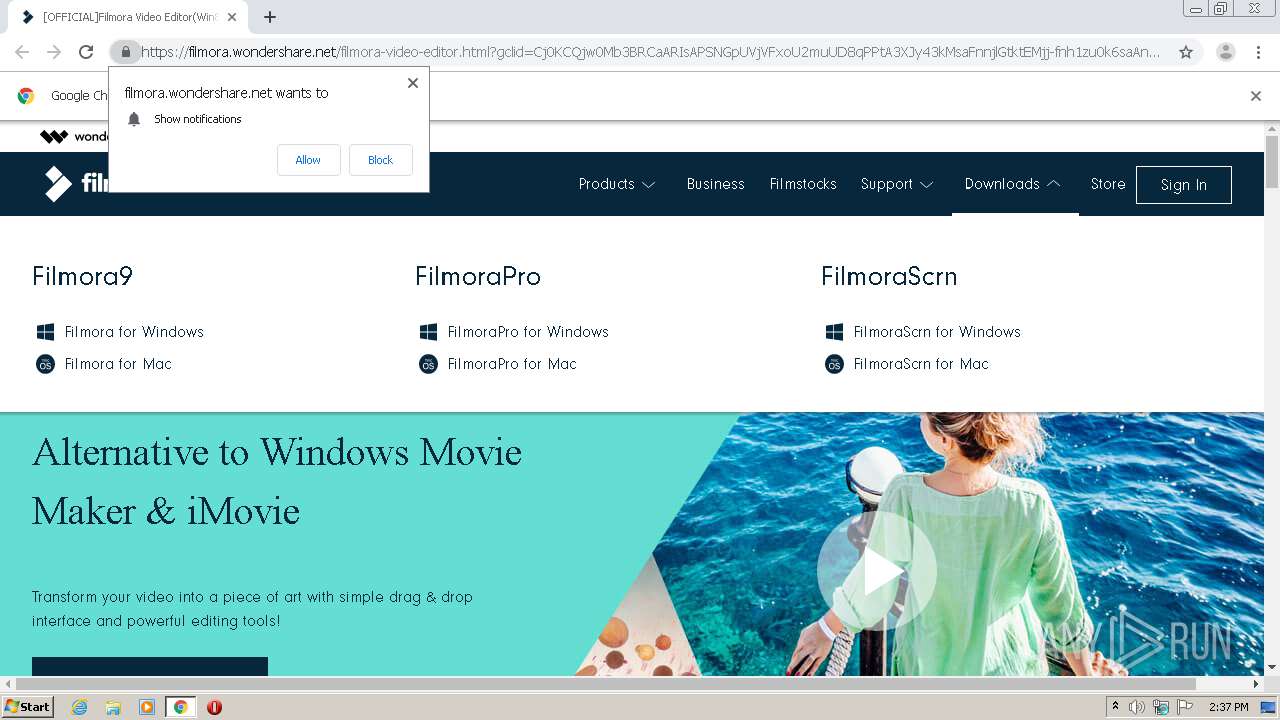Viewport: 1280px width, 720px height.
Task: Click the scroll down arrow
Action: (x=1272, y=667)
